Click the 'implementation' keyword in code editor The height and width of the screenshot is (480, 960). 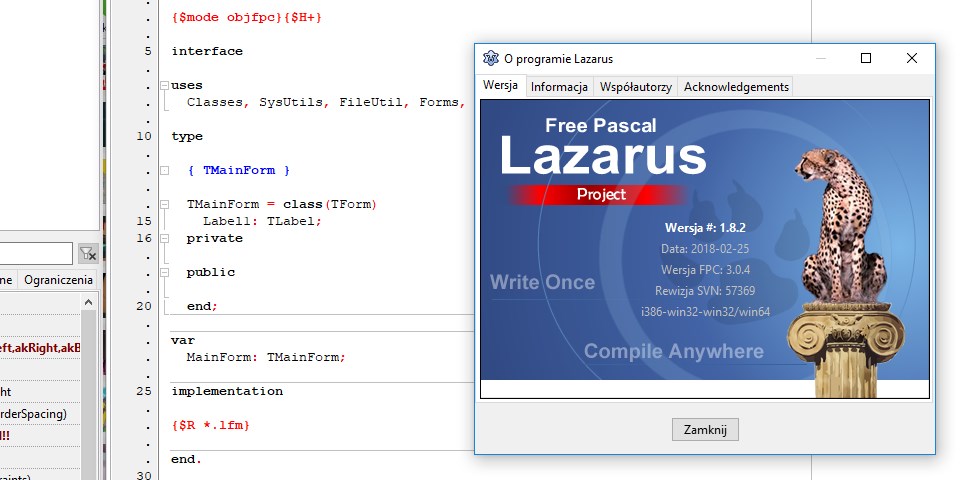[x=227, y=391]
